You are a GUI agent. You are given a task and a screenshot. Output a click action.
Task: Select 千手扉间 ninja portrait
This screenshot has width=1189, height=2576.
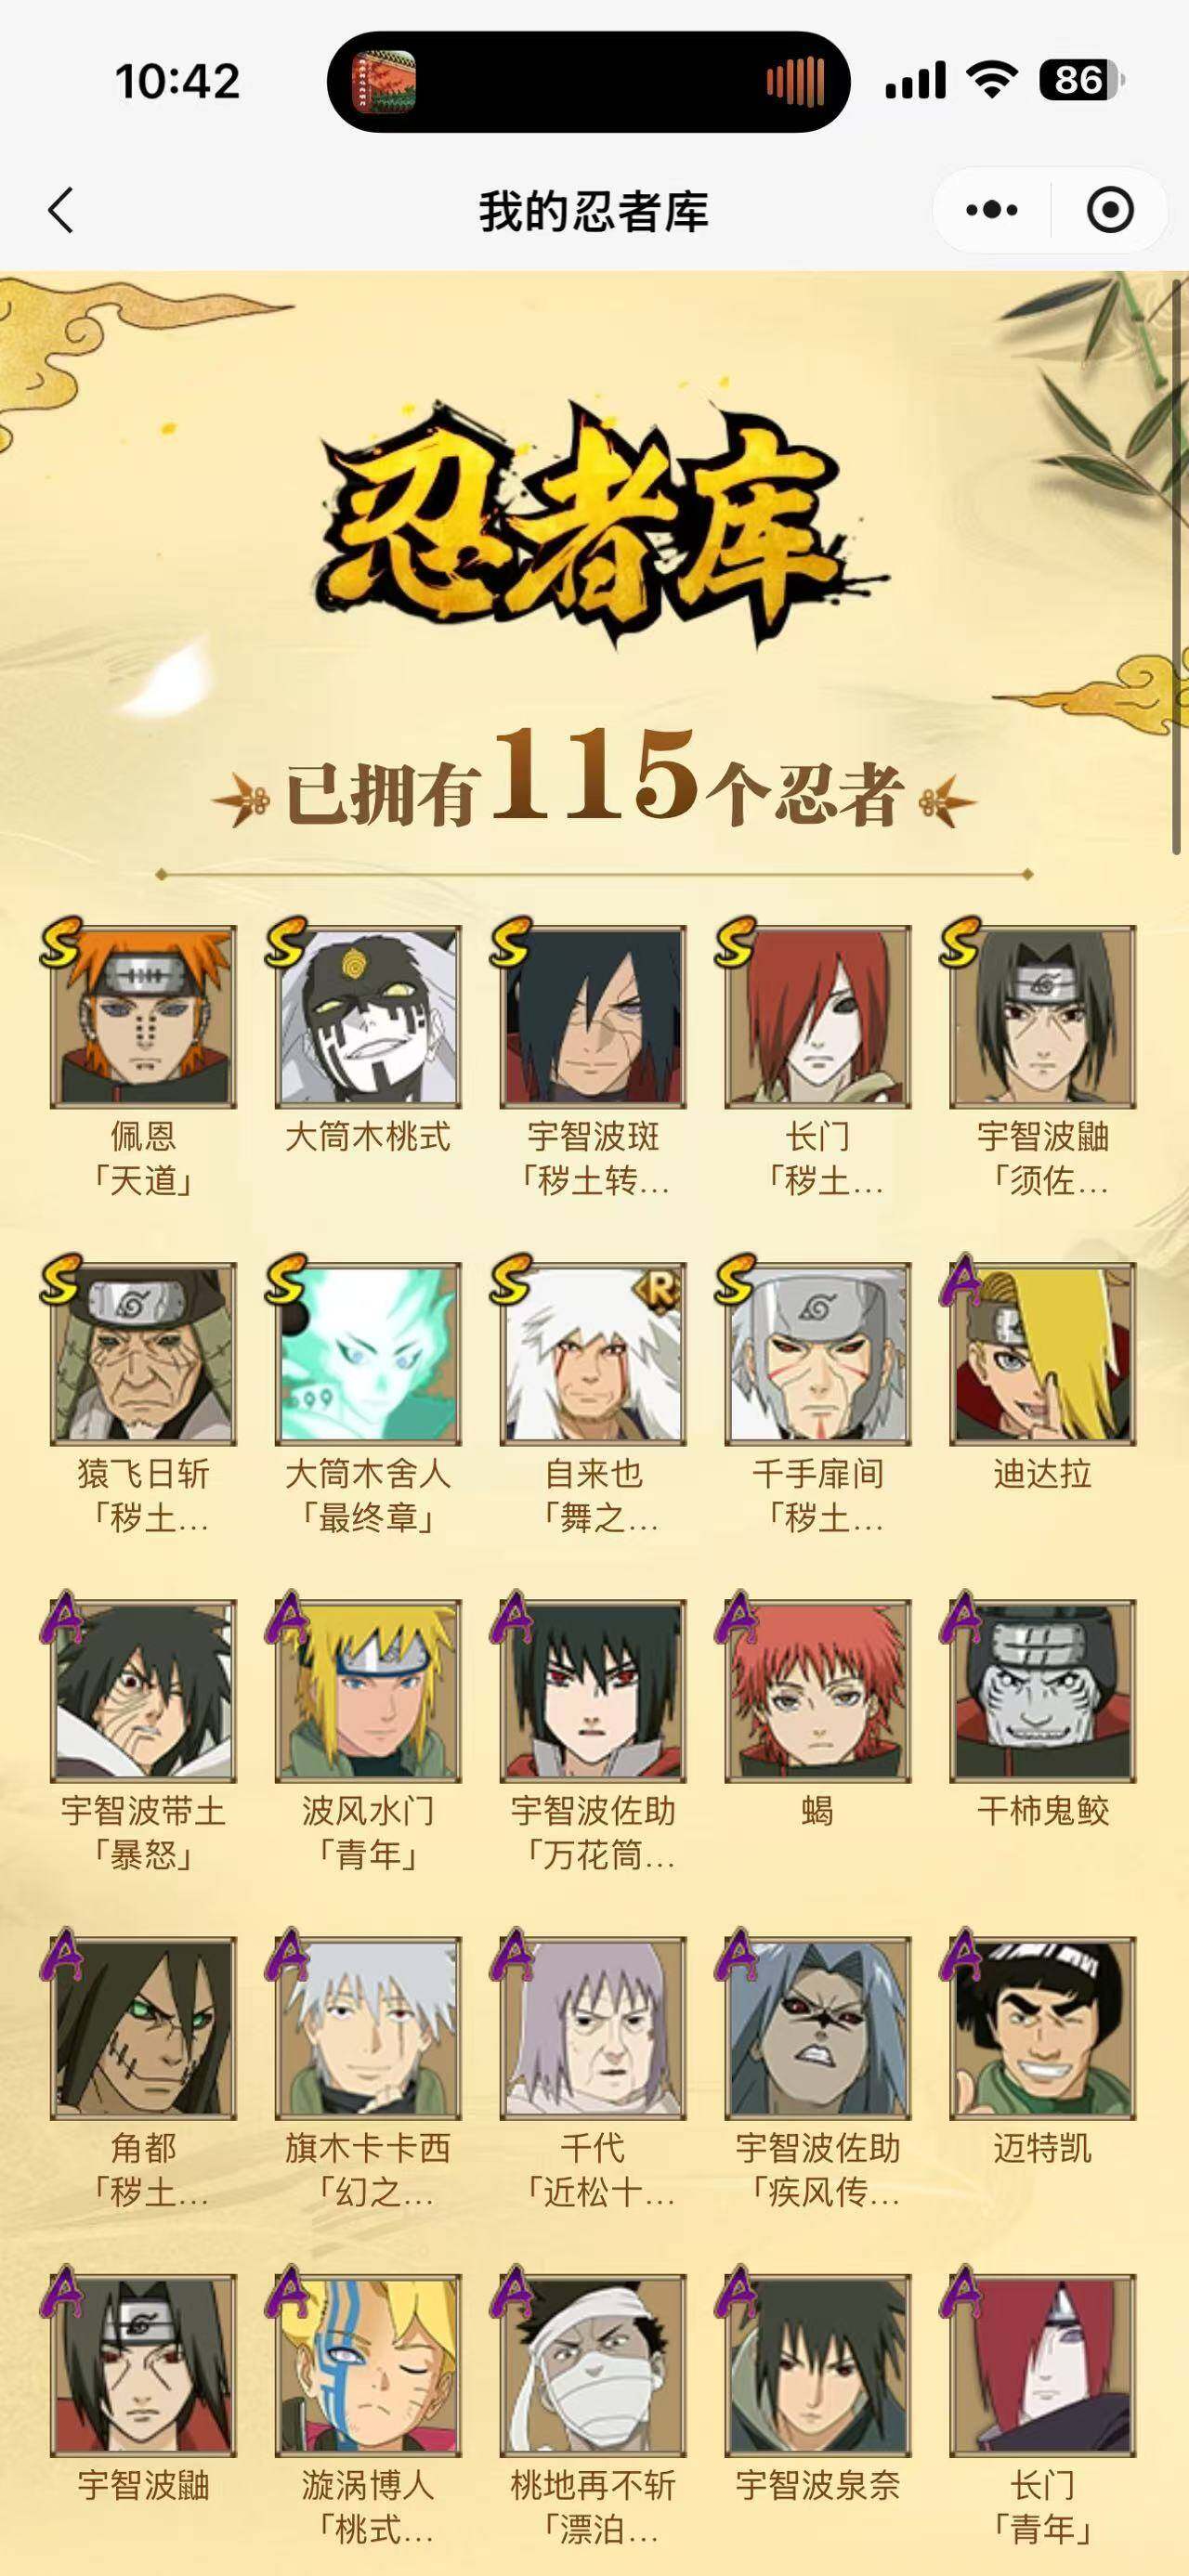(818, 1353)
